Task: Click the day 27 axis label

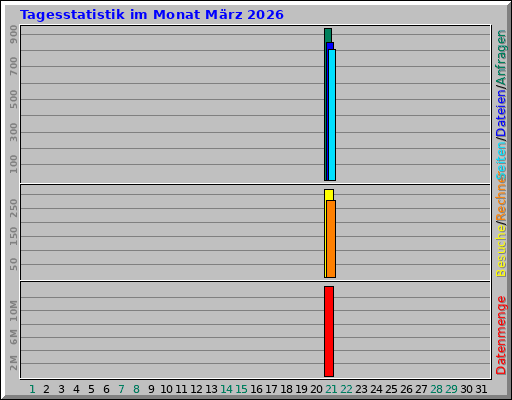Action: tap(421, 389)
